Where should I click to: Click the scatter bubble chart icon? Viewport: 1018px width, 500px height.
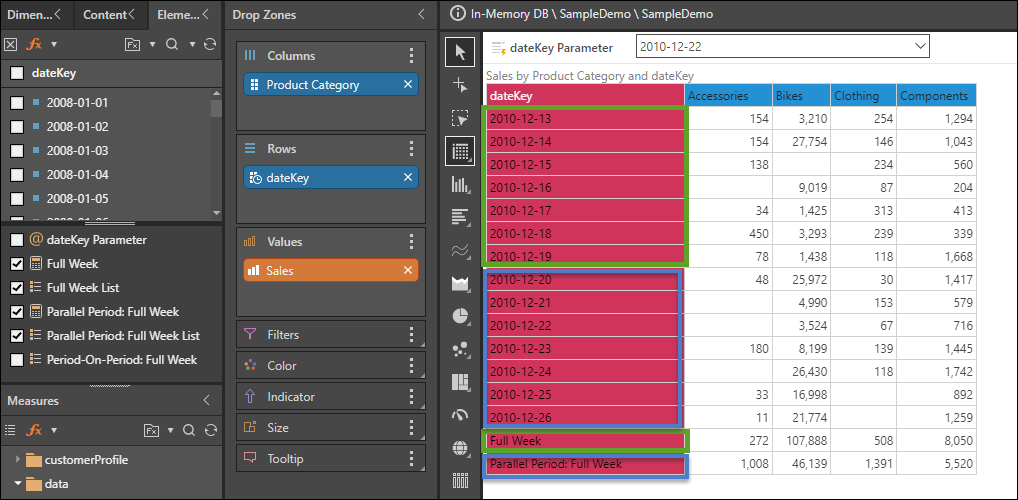click(460, 349)
